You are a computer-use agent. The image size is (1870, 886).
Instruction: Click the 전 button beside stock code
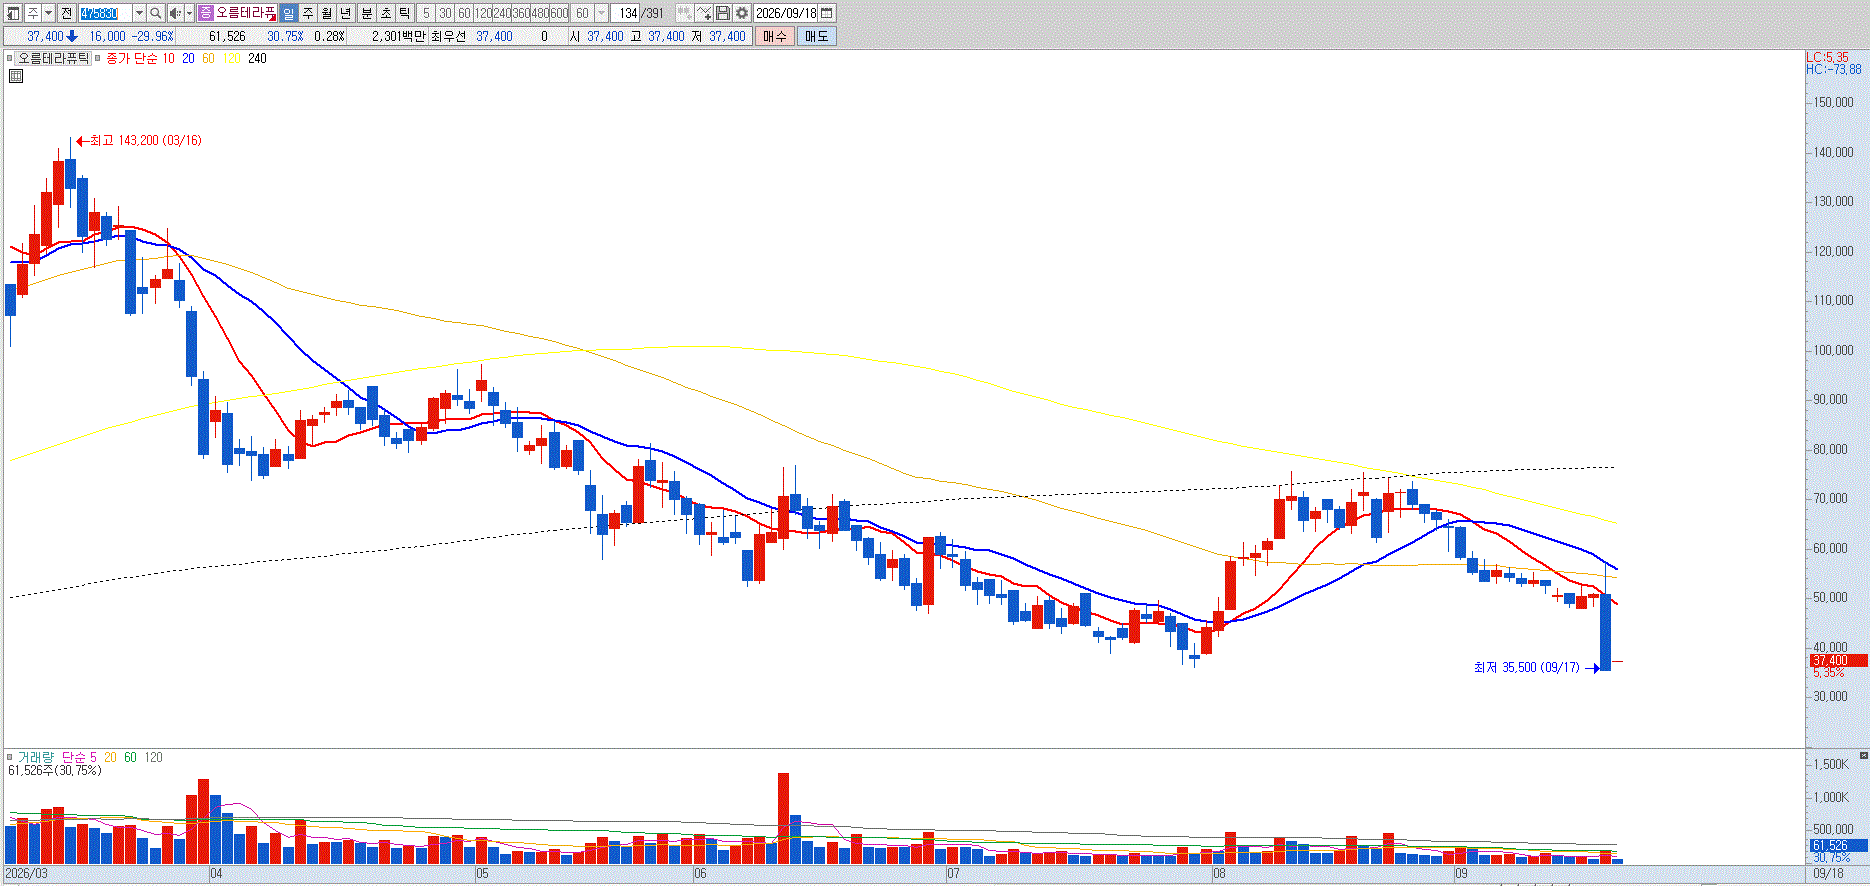[66, 13]
